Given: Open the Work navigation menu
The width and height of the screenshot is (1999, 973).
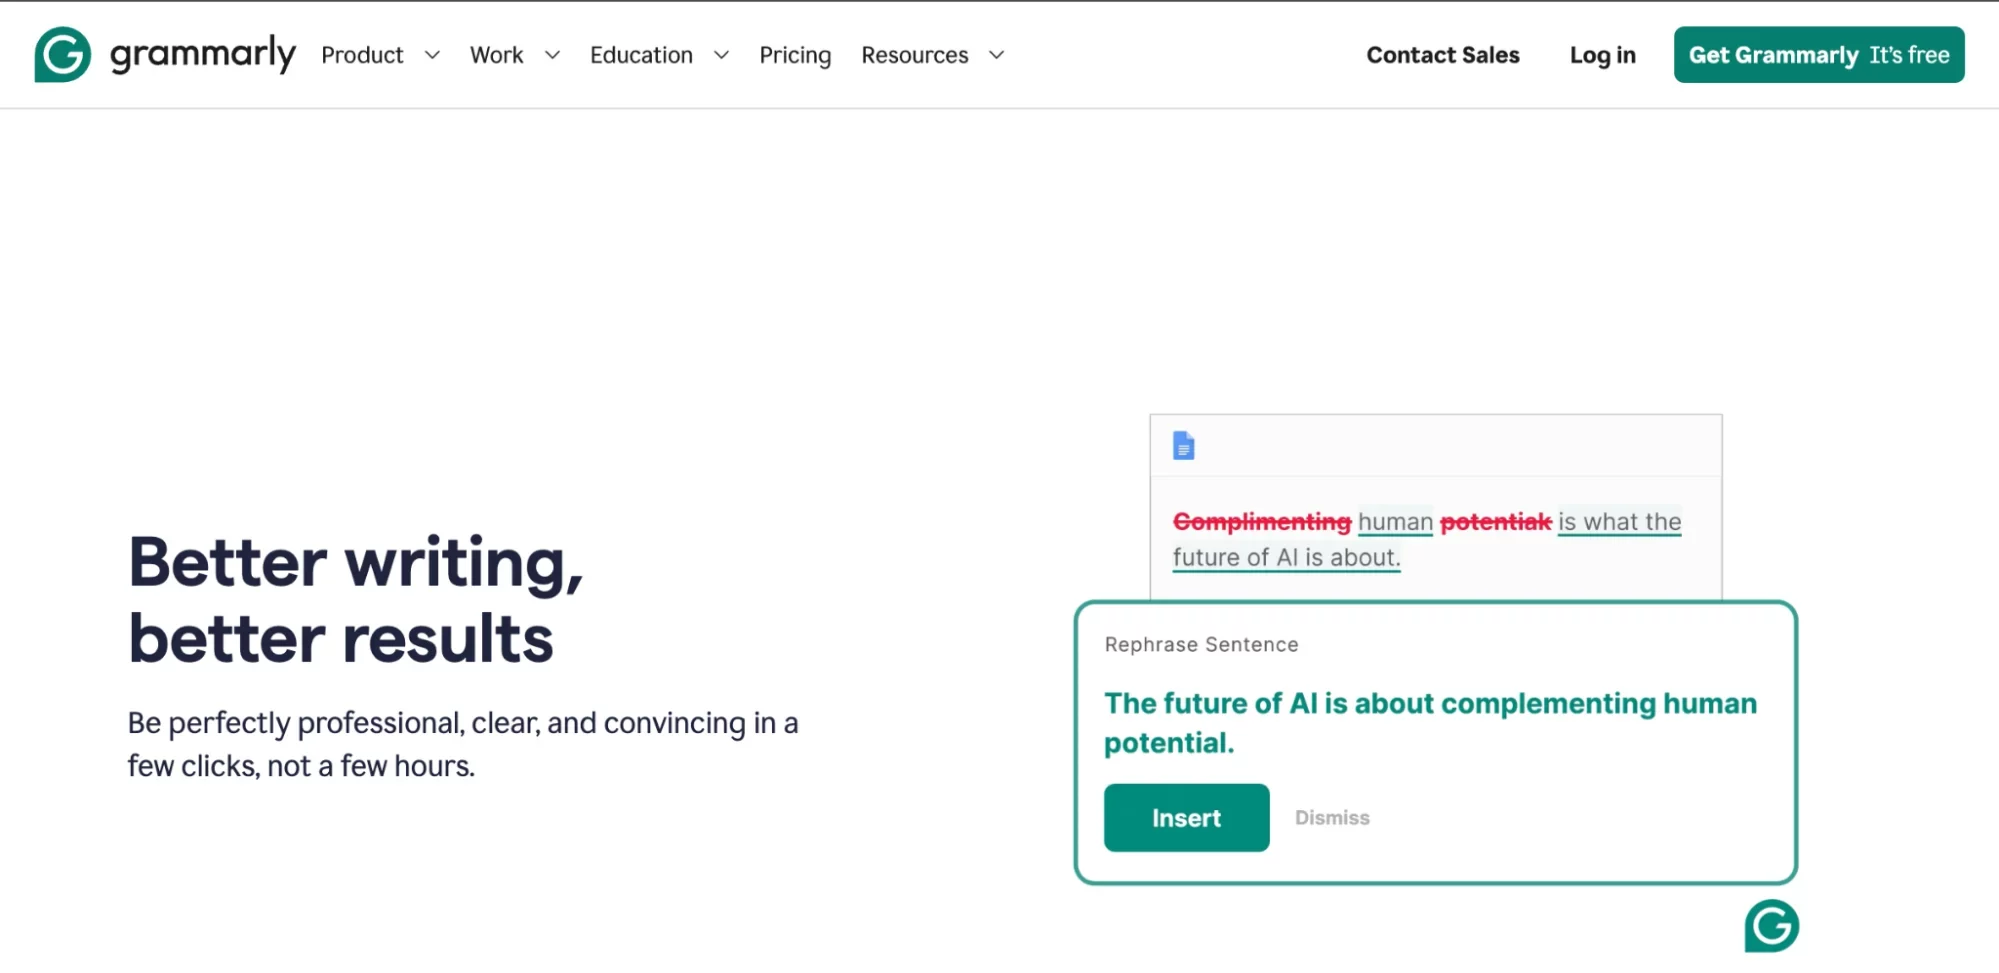Looking at the screenshot, I should pyautogui.click(x=497, y=56).
